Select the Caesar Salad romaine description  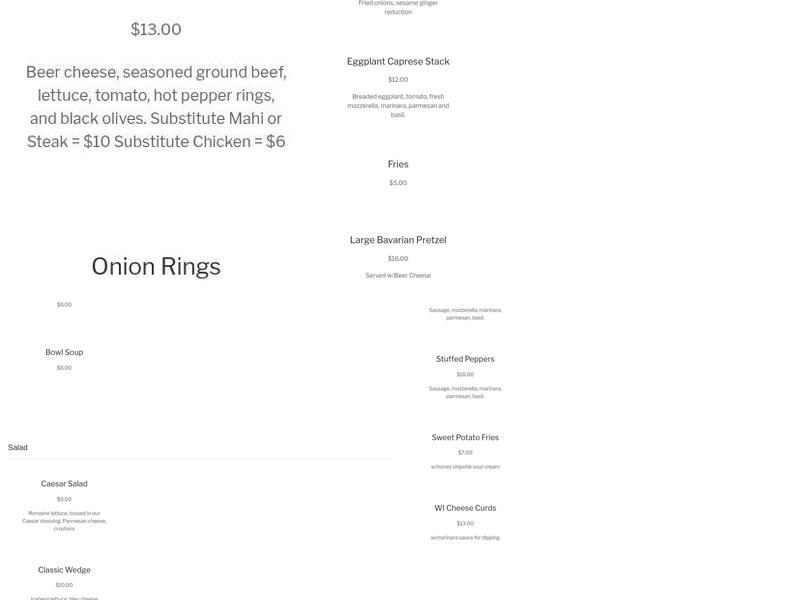[x=64, y=521]
